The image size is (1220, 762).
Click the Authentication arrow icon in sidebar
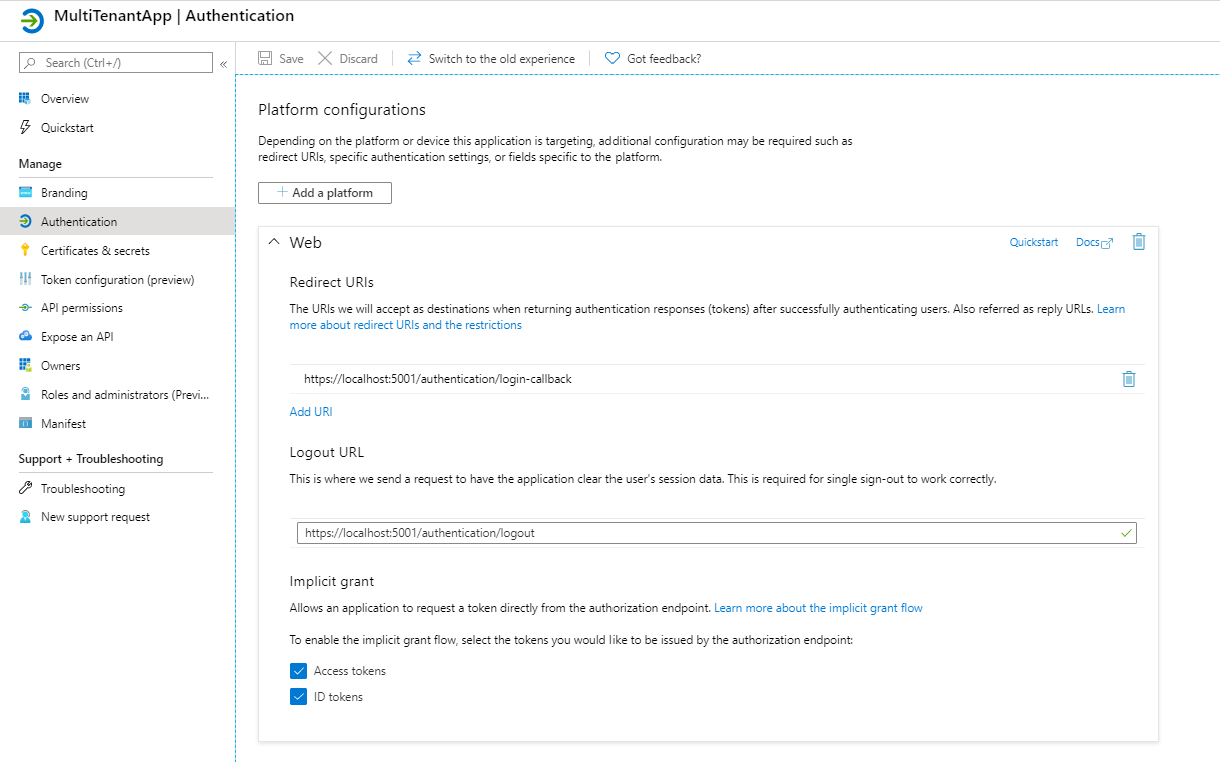pyautogui.click(x=25, y=221)
